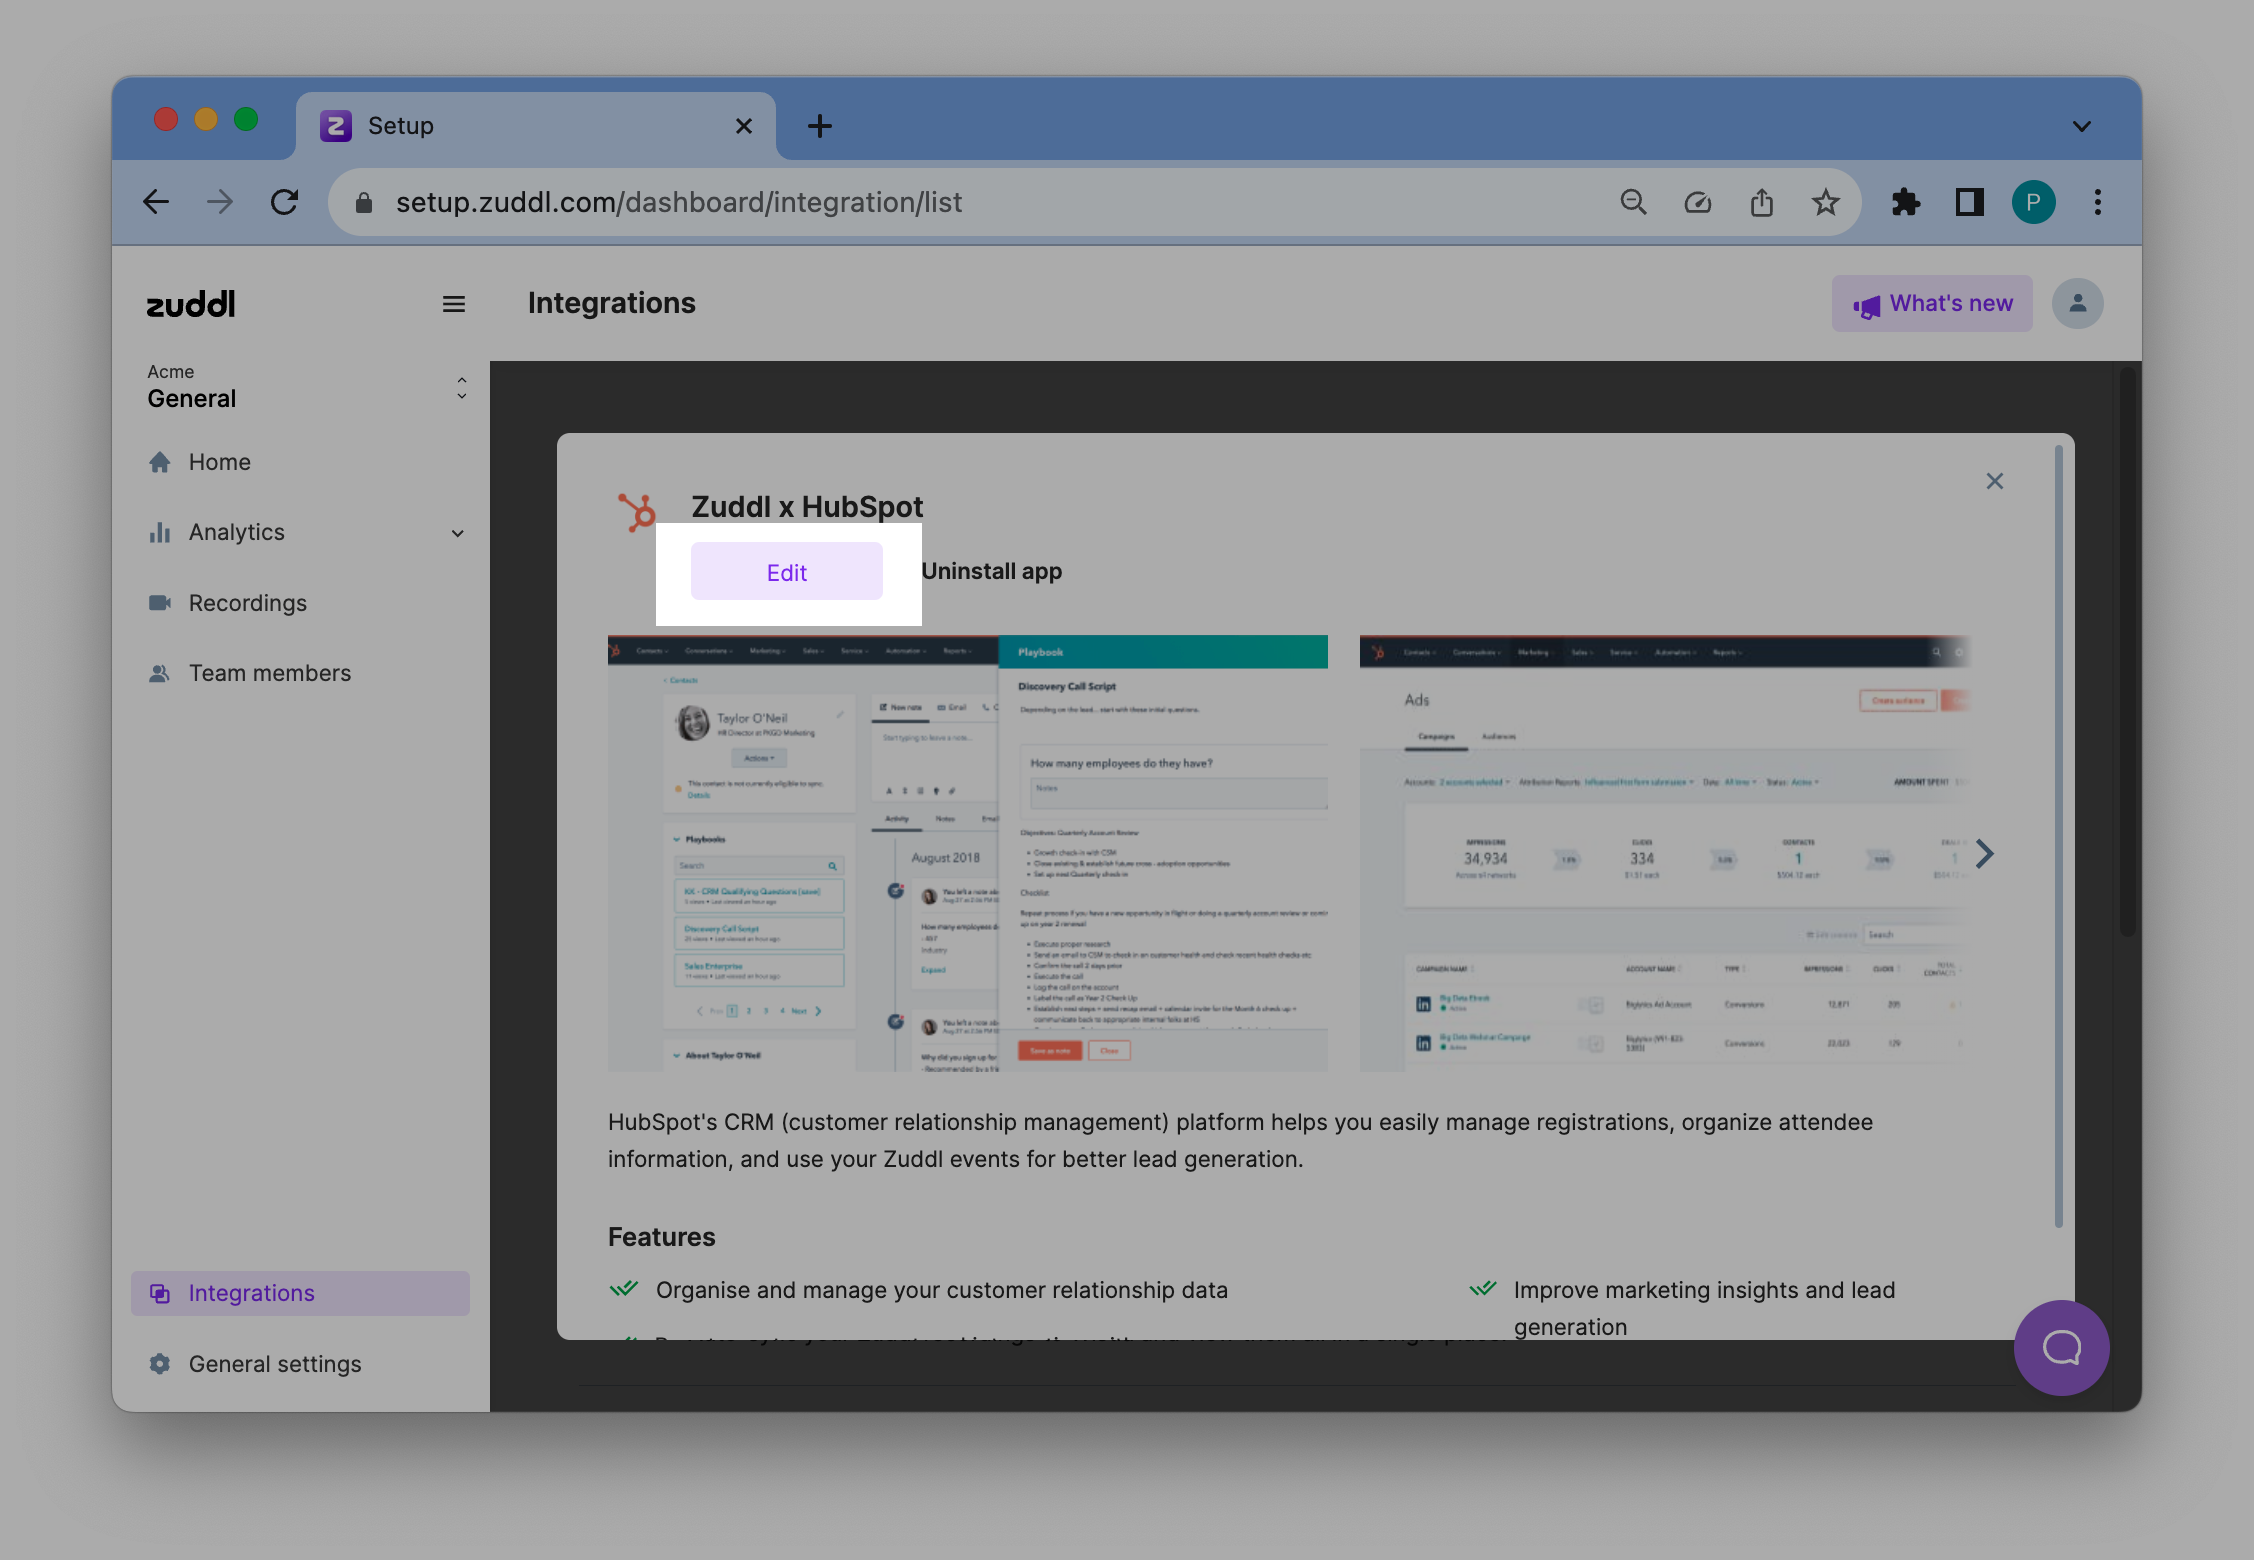Click the hamburger menu icon beside the zuddl logo
2254x1560 pixels.
tap(453, 304)
